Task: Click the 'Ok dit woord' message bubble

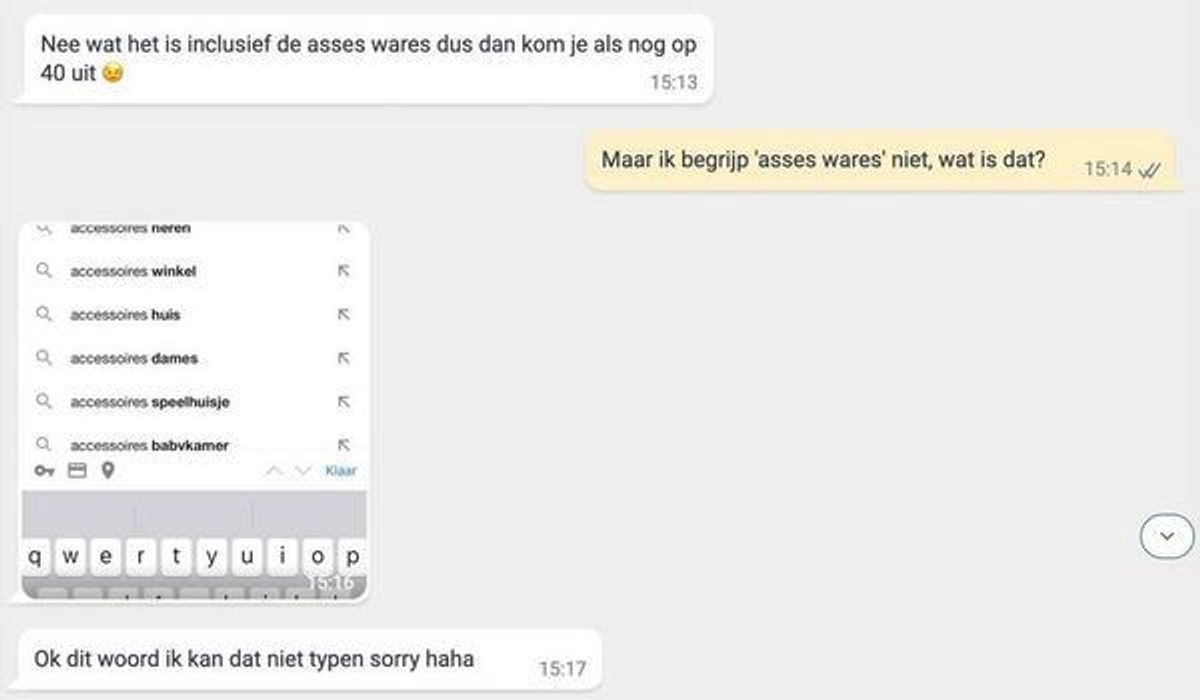Action: coord(310,660)
